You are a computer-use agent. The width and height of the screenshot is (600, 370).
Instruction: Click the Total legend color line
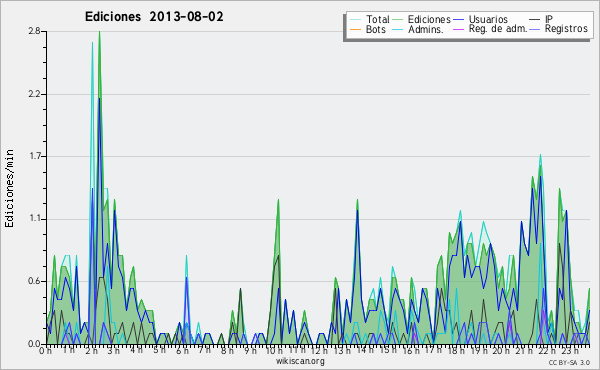tap(355, 20)
